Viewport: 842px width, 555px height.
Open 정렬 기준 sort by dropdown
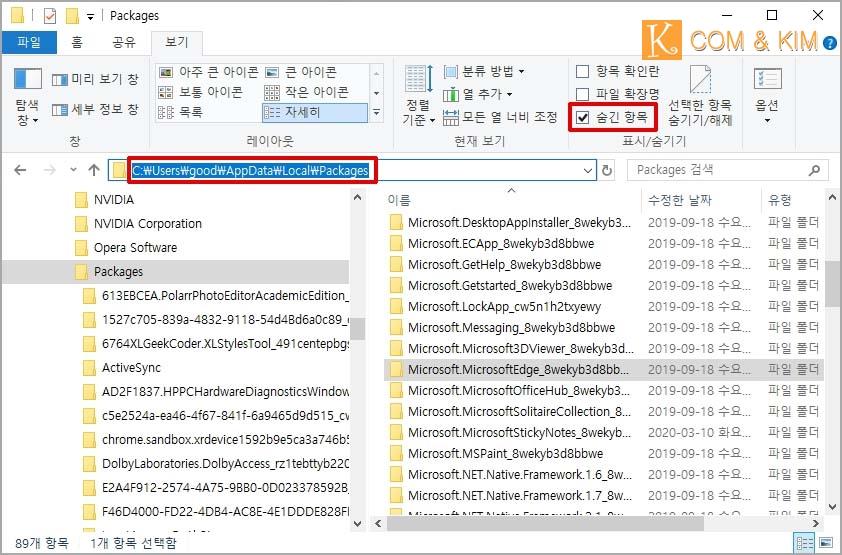point(419,97)
